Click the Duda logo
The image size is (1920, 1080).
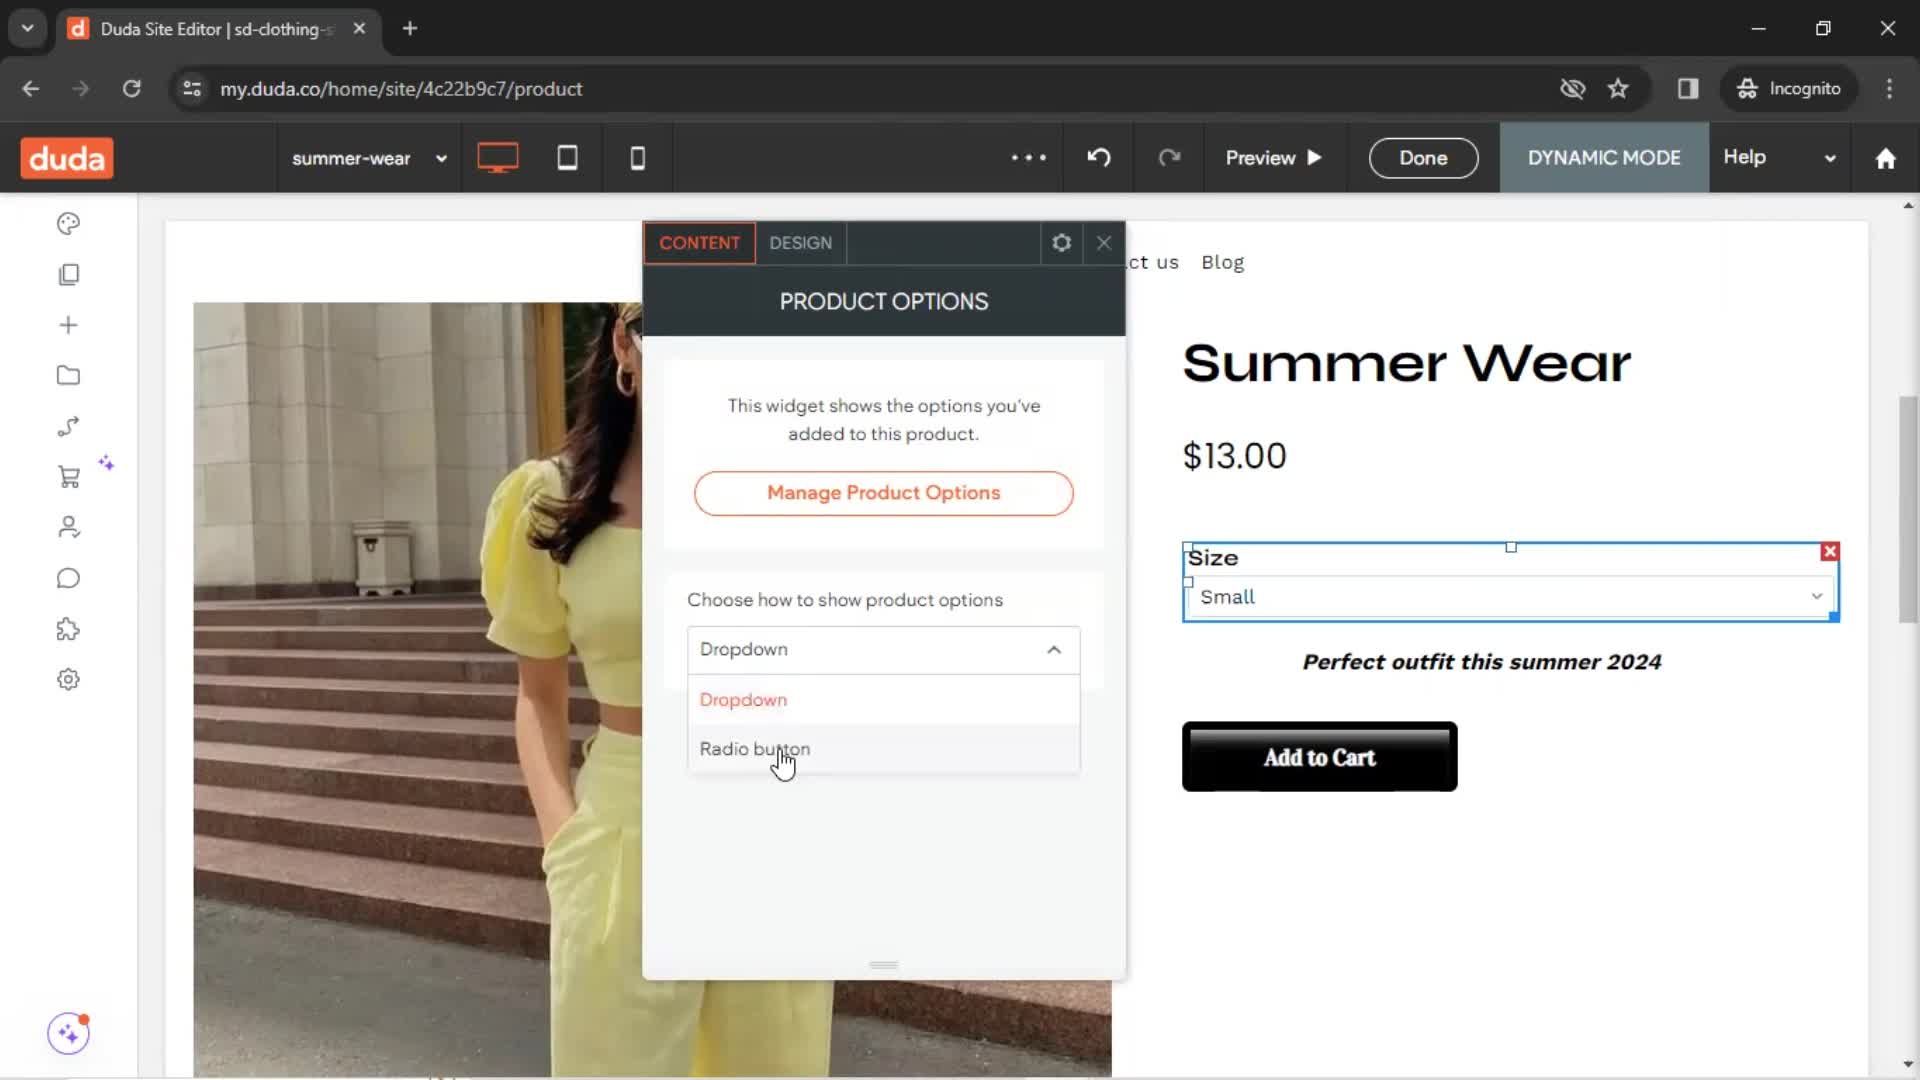tap(67, 158)
